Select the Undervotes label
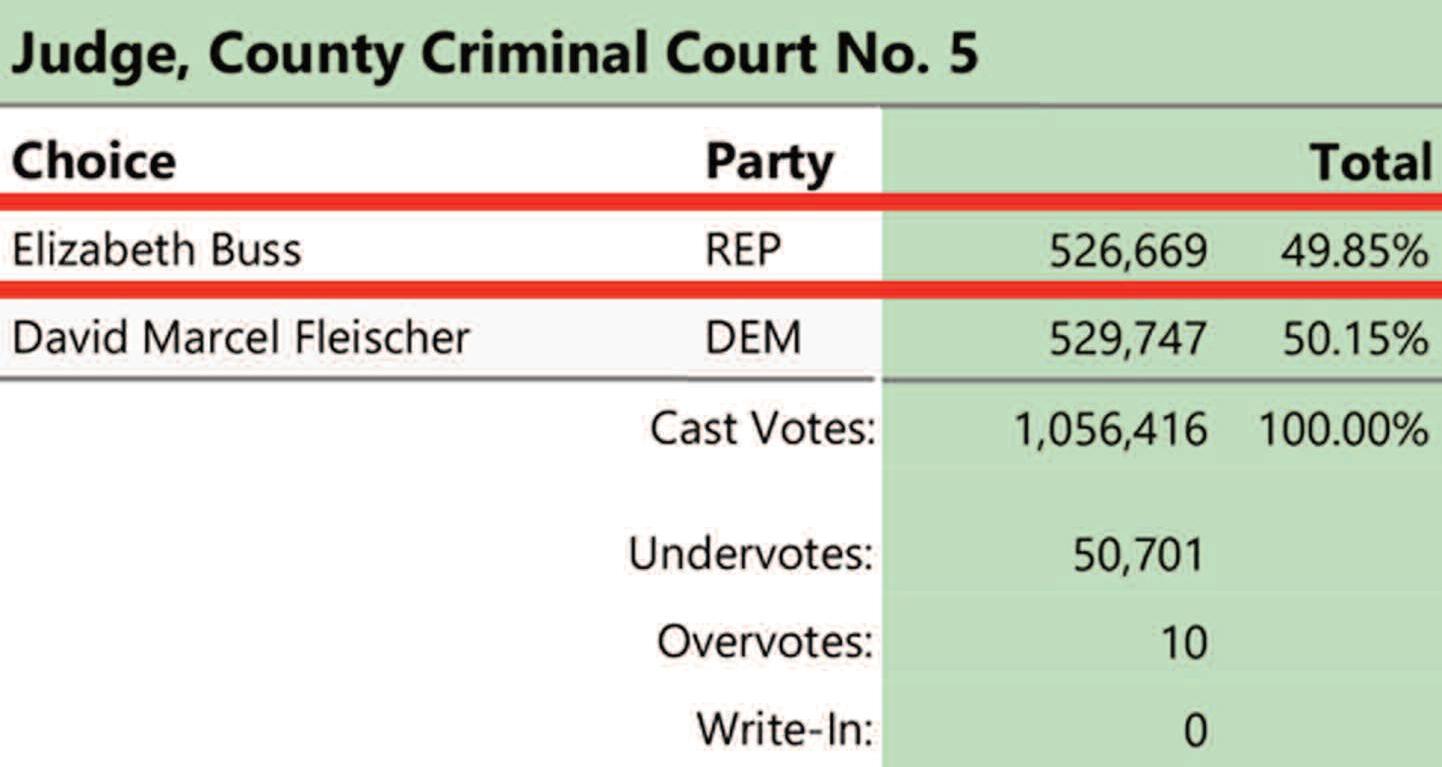Viewport: 1442px width, 767px height. coord(751,553)
